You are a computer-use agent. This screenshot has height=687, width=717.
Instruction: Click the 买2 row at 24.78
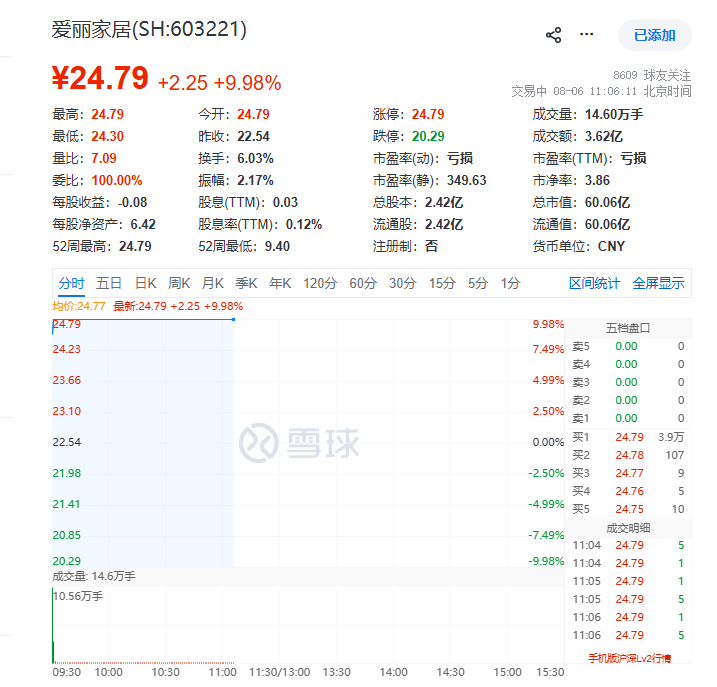(x=628, y=455)
